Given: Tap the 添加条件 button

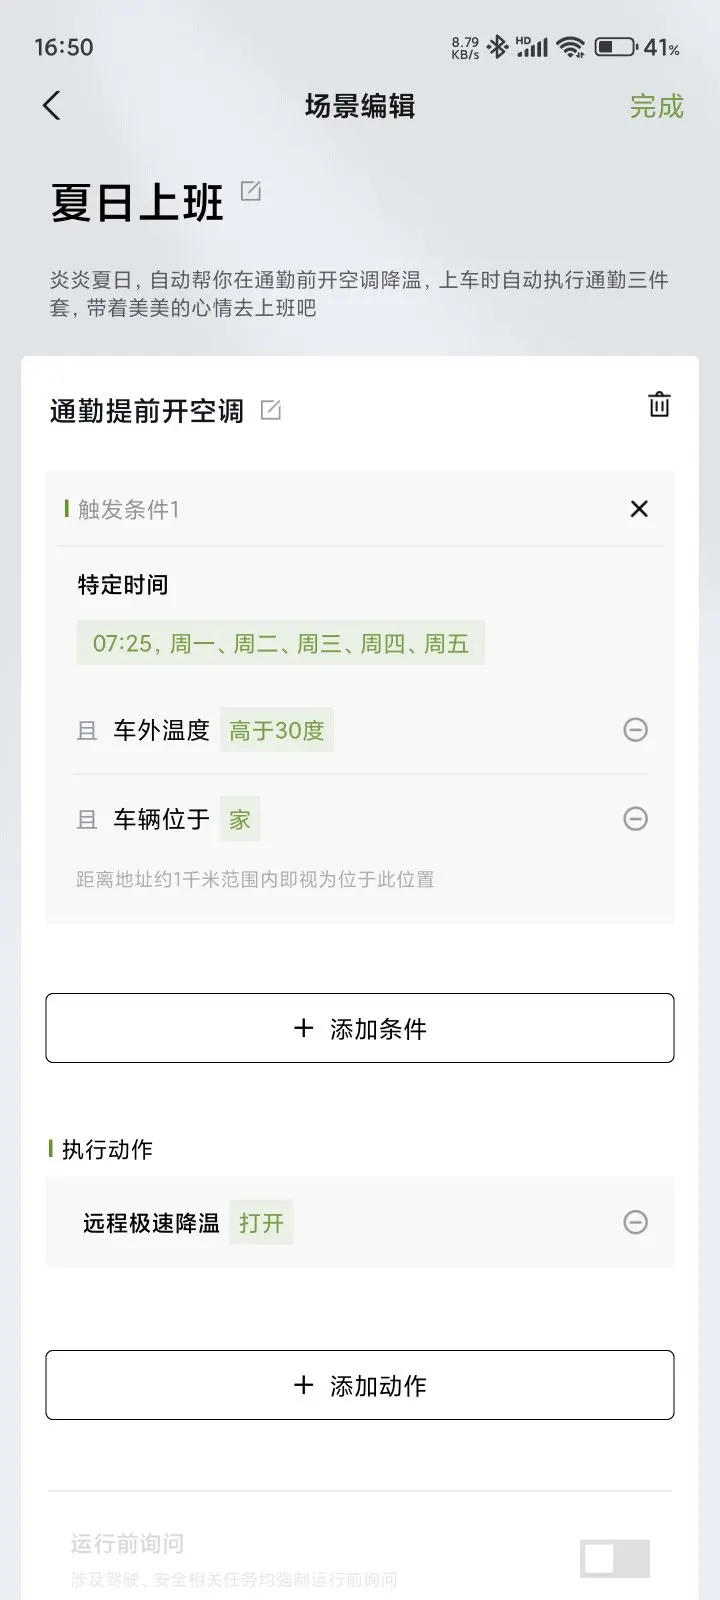Looking at the screenshot, I should pyautogui.click(x=360, y=1028).
